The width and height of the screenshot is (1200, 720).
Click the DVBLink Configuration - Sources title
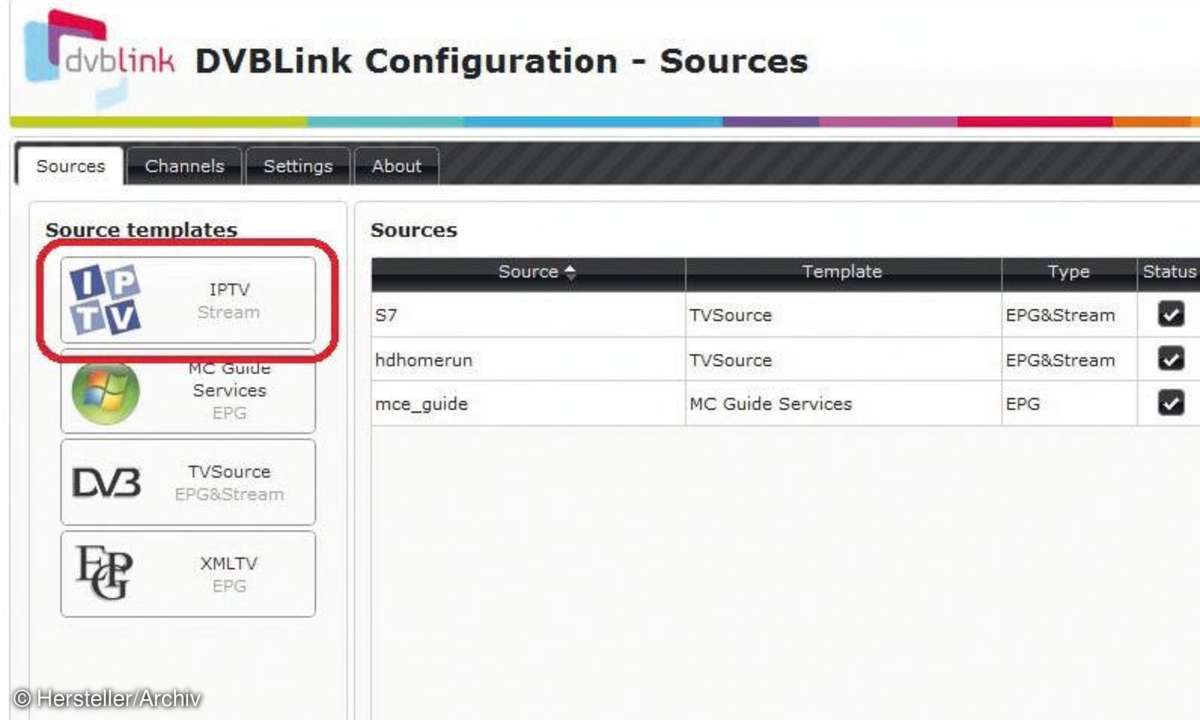[x=501, y=62]
